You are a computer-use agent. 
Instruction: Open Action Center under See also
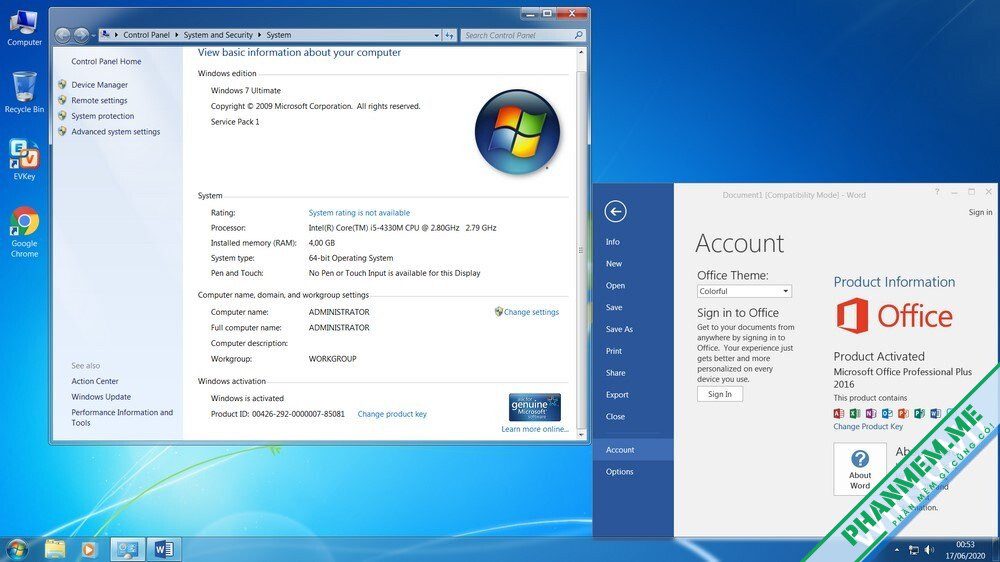[95, 381]
